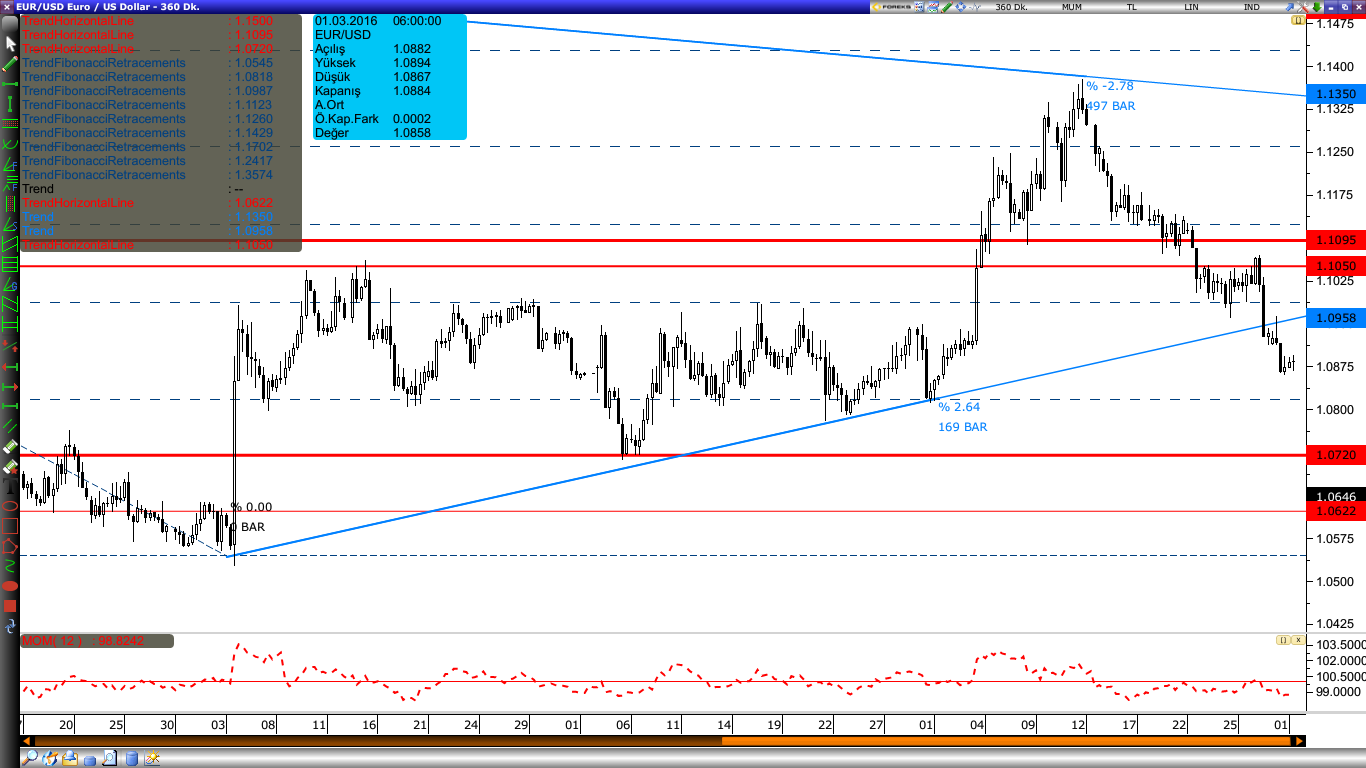Open the wrench and screwdriver settings icon

coord(1303,7)
